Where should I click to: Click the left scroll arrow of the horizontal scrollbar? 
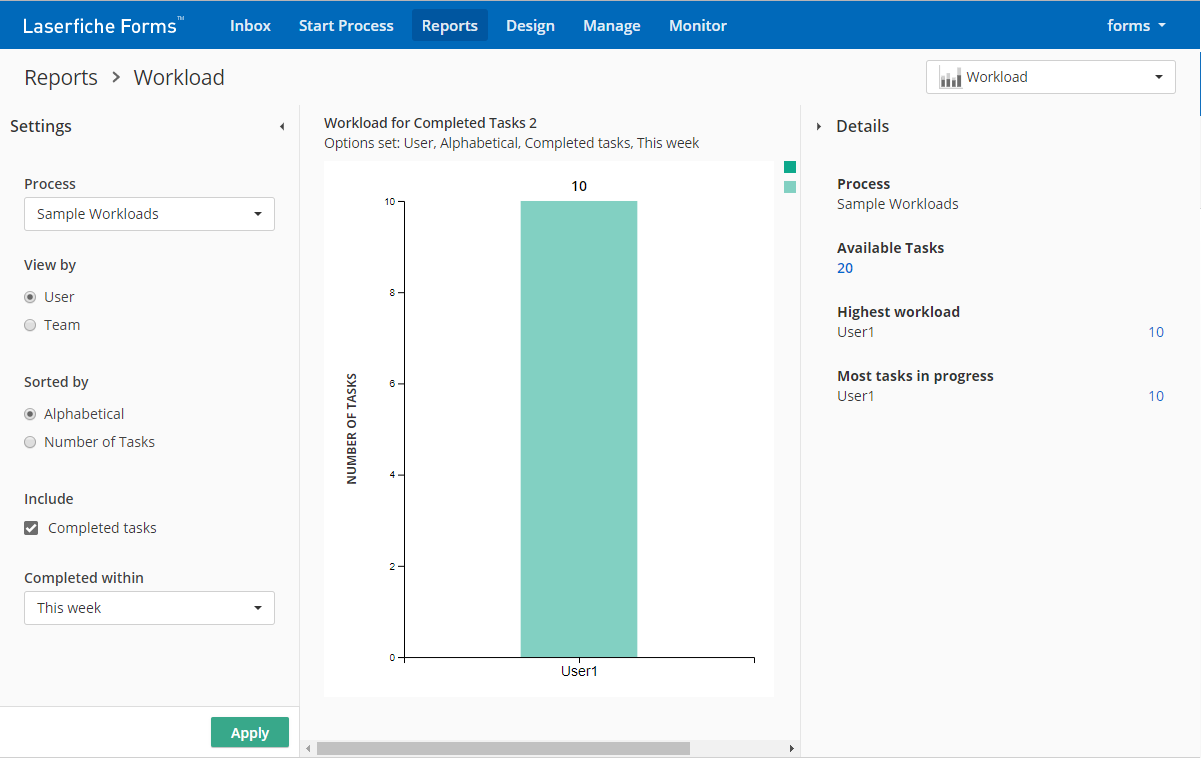(309, 748)
